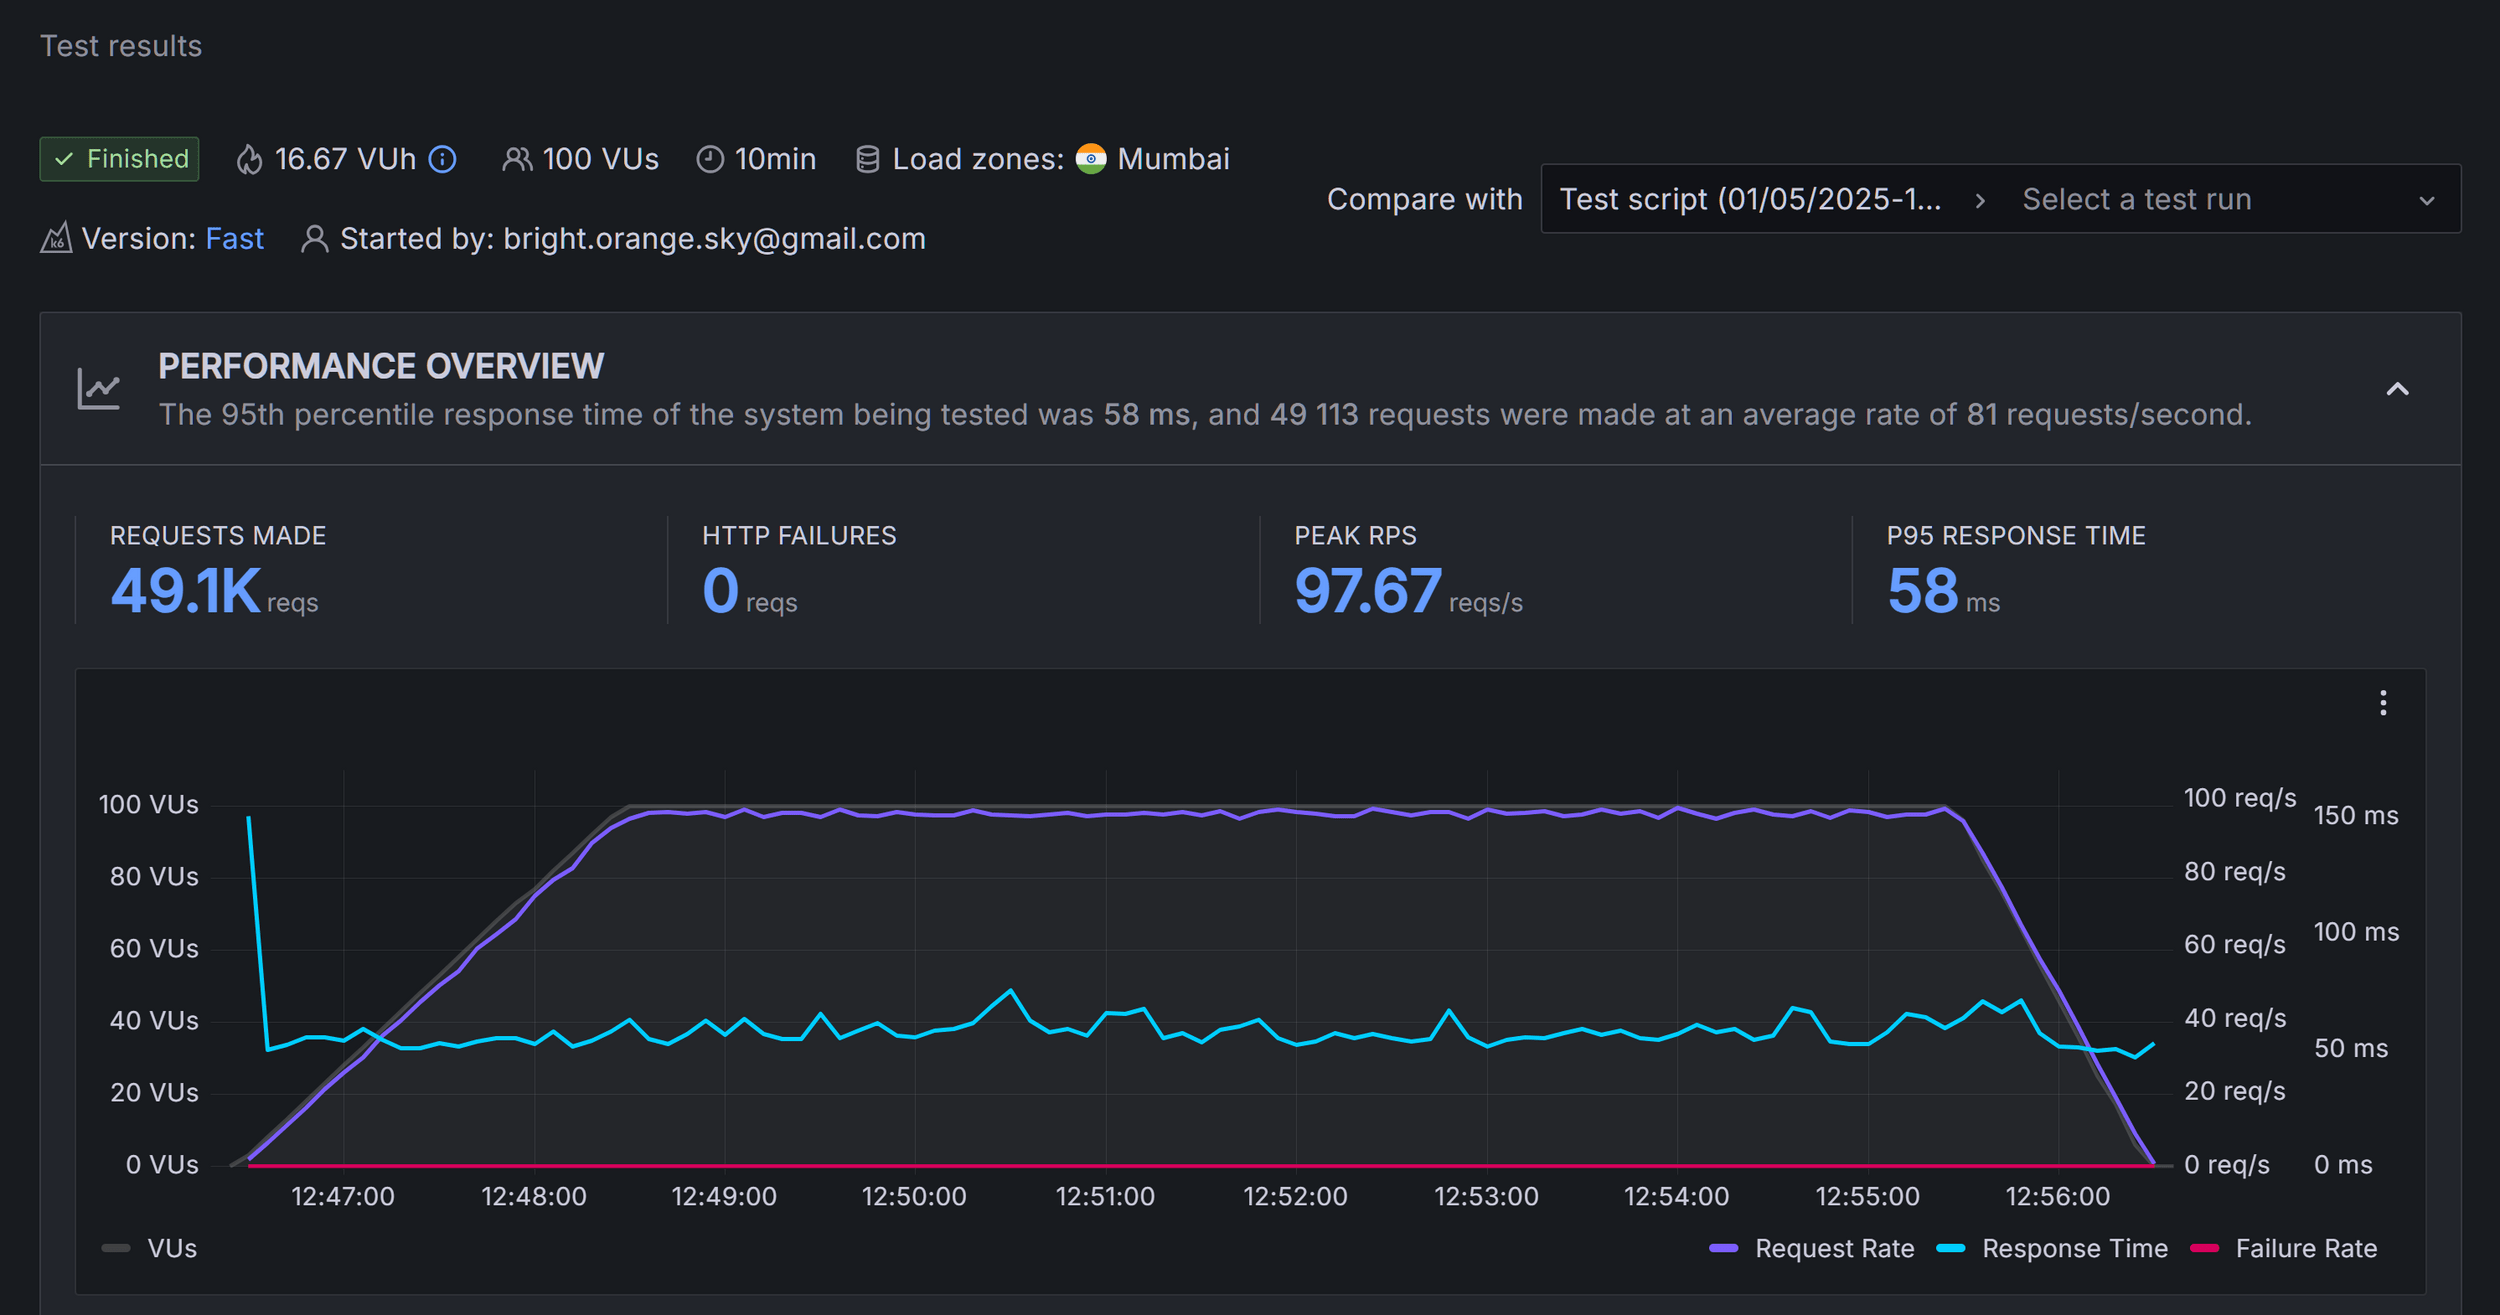The height and width of the screenshot is (1315, 2500).
Task: Click the virtual users people icon
Action: point(517,159)
